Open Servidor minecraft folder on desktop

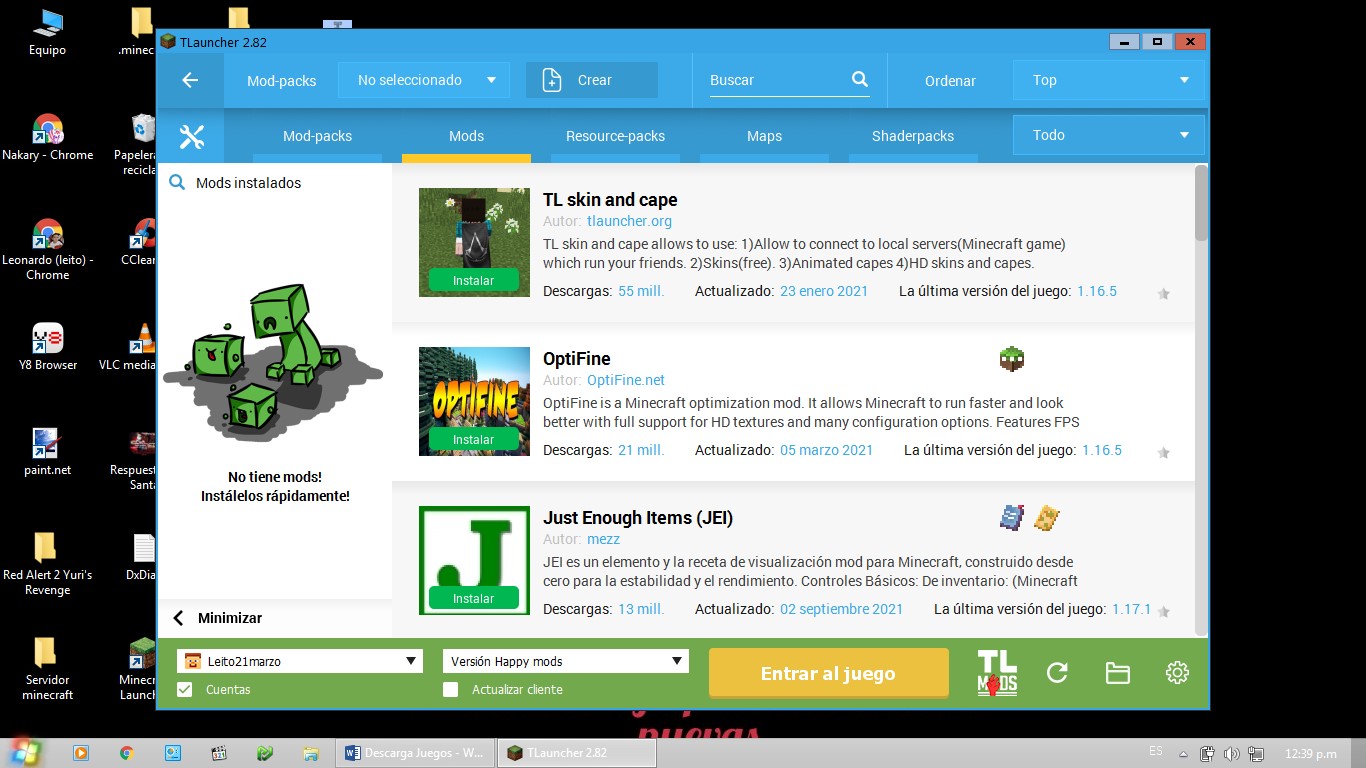[x=47, y=669]
